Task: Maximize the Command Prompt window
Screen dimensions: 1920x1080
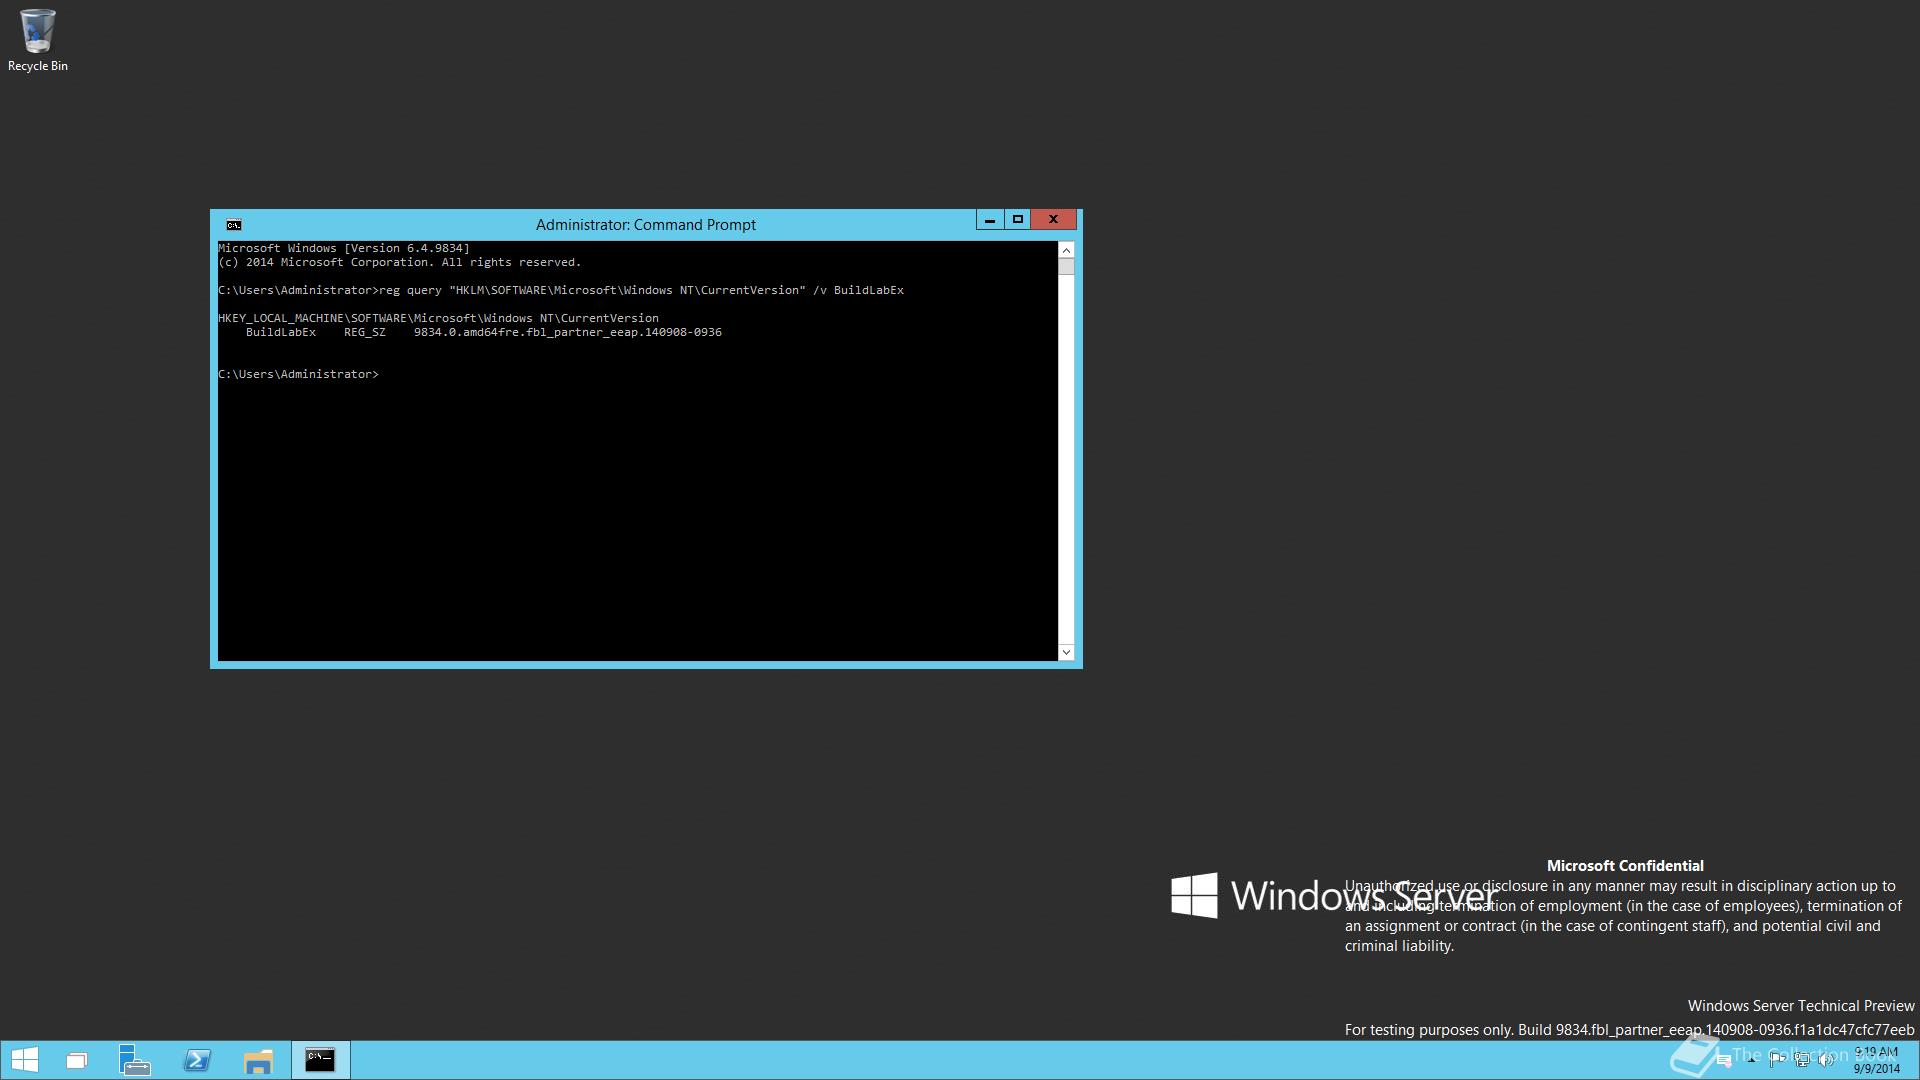Action: [1017, 220]
